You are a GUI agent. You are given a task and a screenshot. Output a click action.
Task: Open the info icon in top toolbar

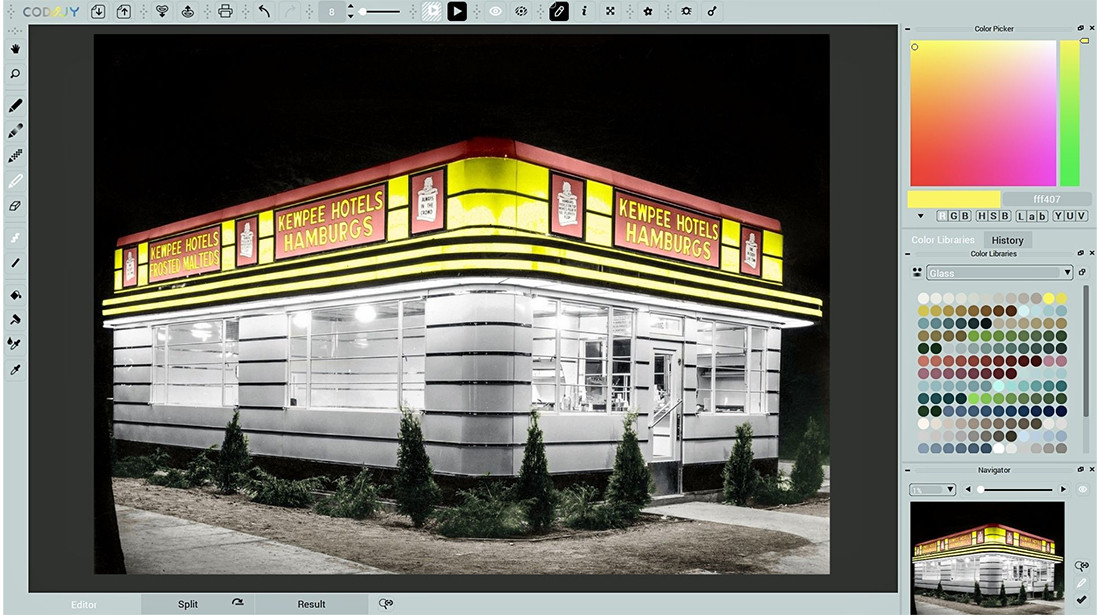click(x=584, y=12)
